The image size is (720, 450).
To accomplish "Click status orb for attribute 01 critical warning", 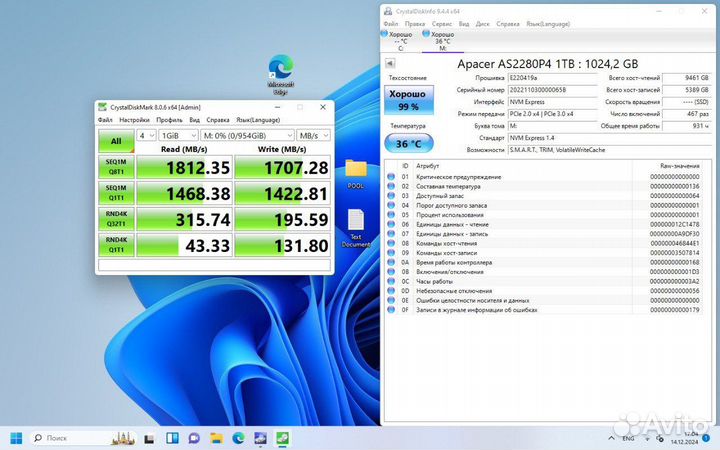I will (x=391, y=177).
